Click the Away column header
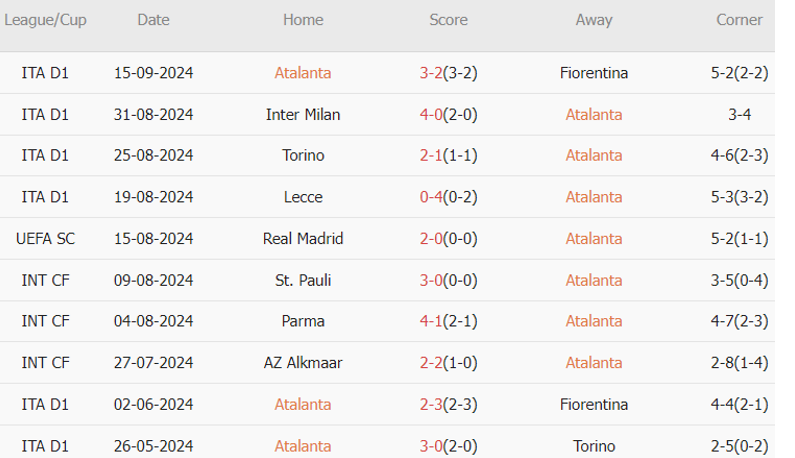The image size is (795, 458). point(594,20)
